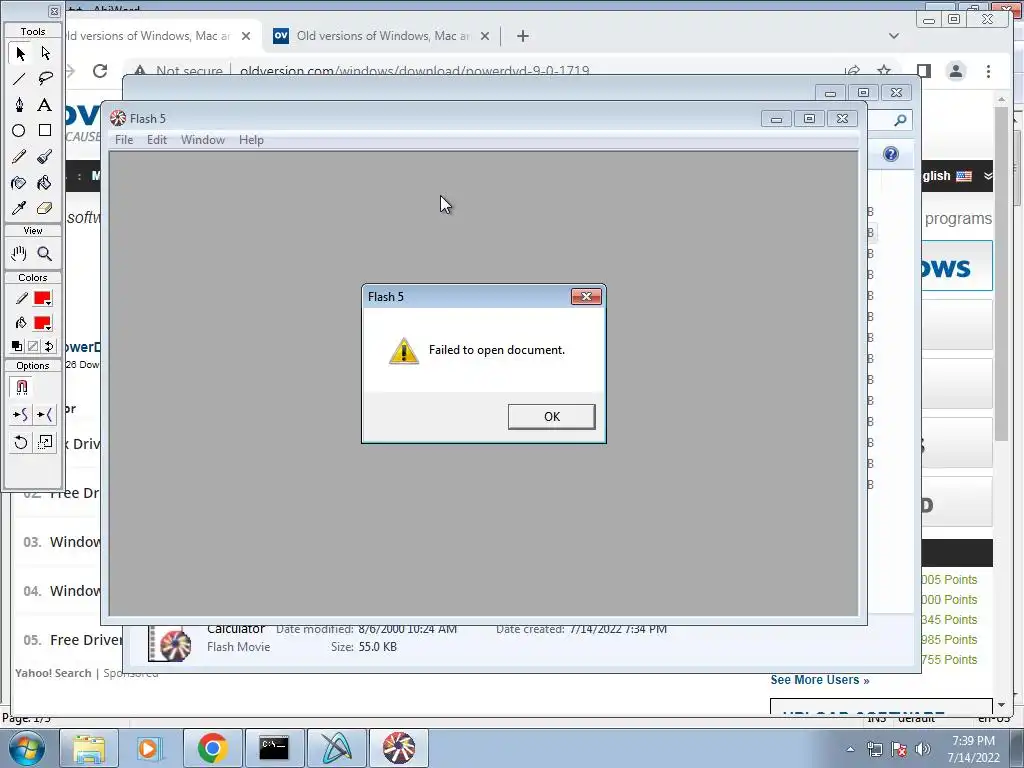Click the See More Users link

tap(820, 680)
